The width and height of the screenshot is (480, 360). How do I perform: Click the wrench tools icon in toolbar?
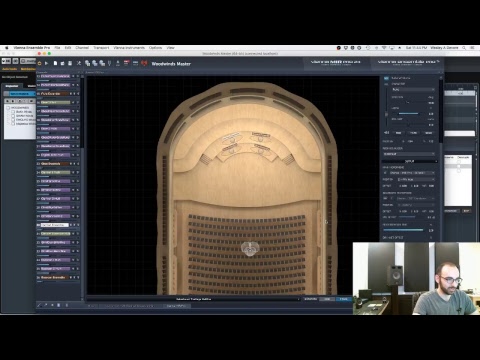79,63
